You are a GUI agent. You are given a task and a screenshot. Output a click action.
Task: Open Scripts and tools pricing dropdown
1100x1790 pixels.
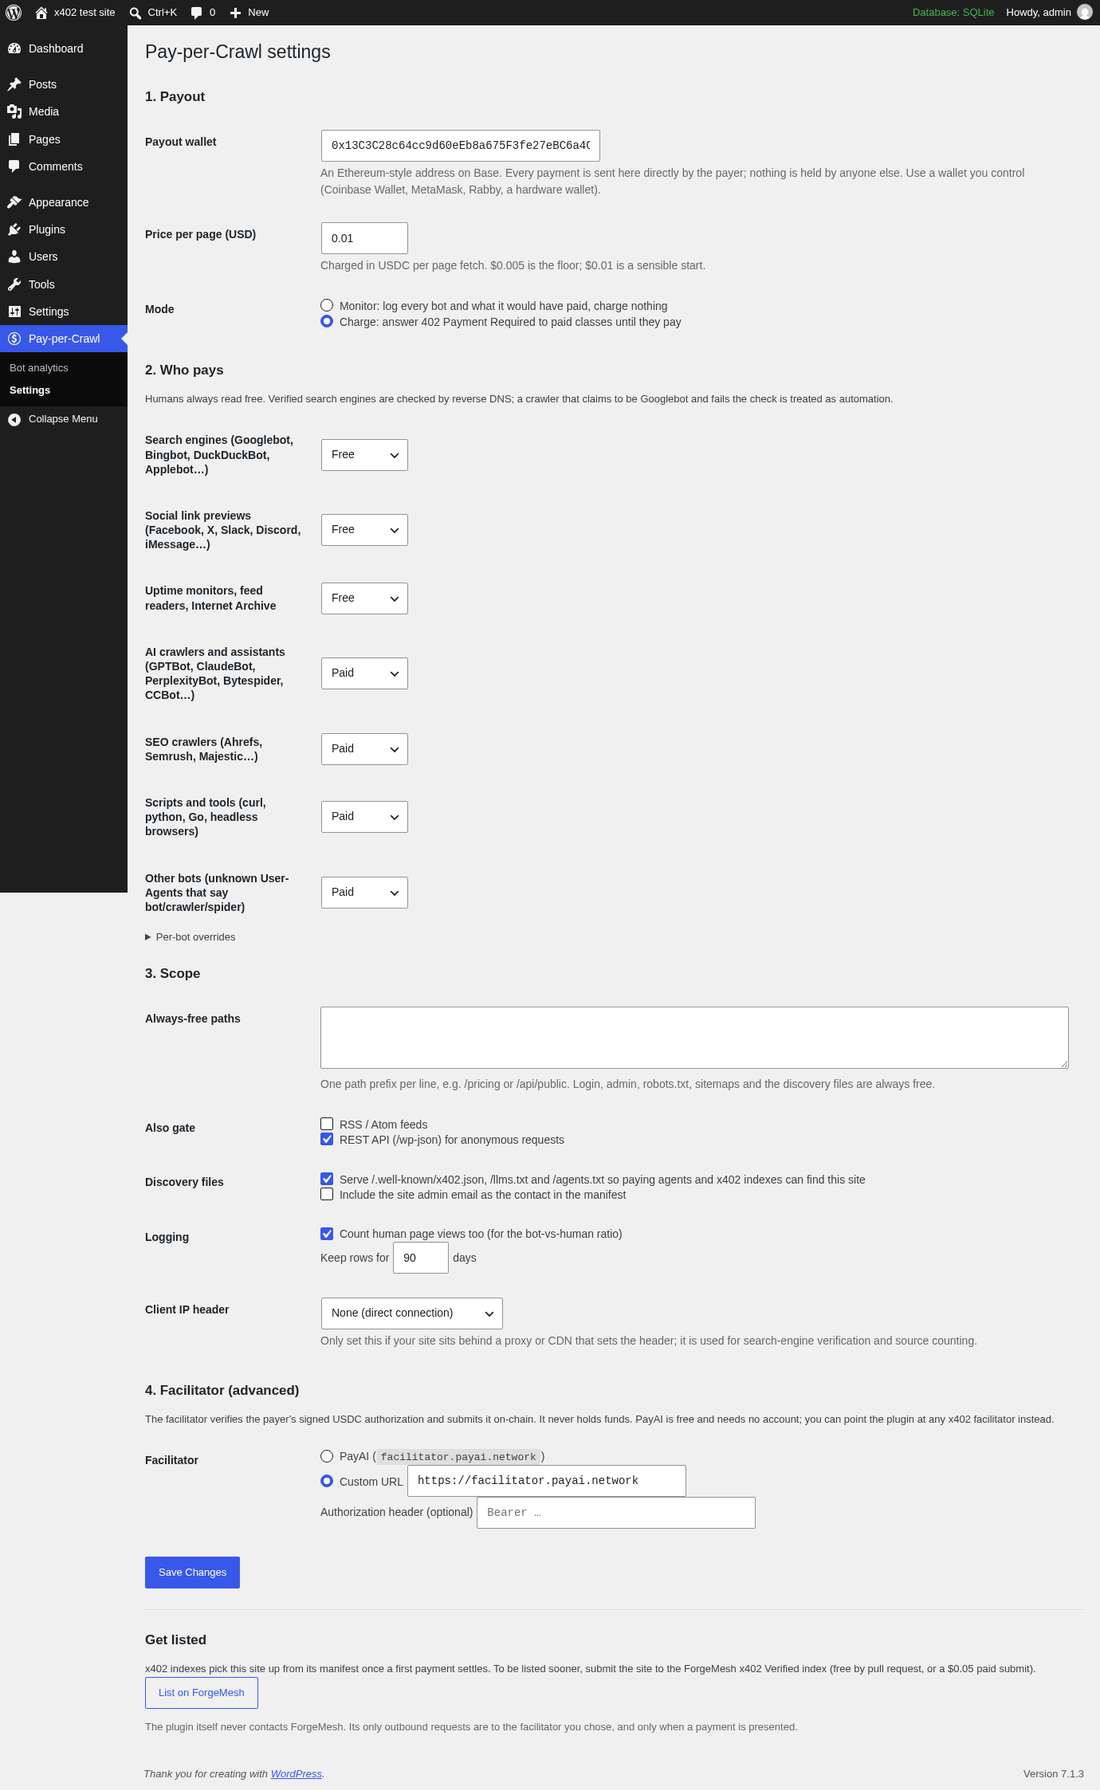tap(364, 817)
